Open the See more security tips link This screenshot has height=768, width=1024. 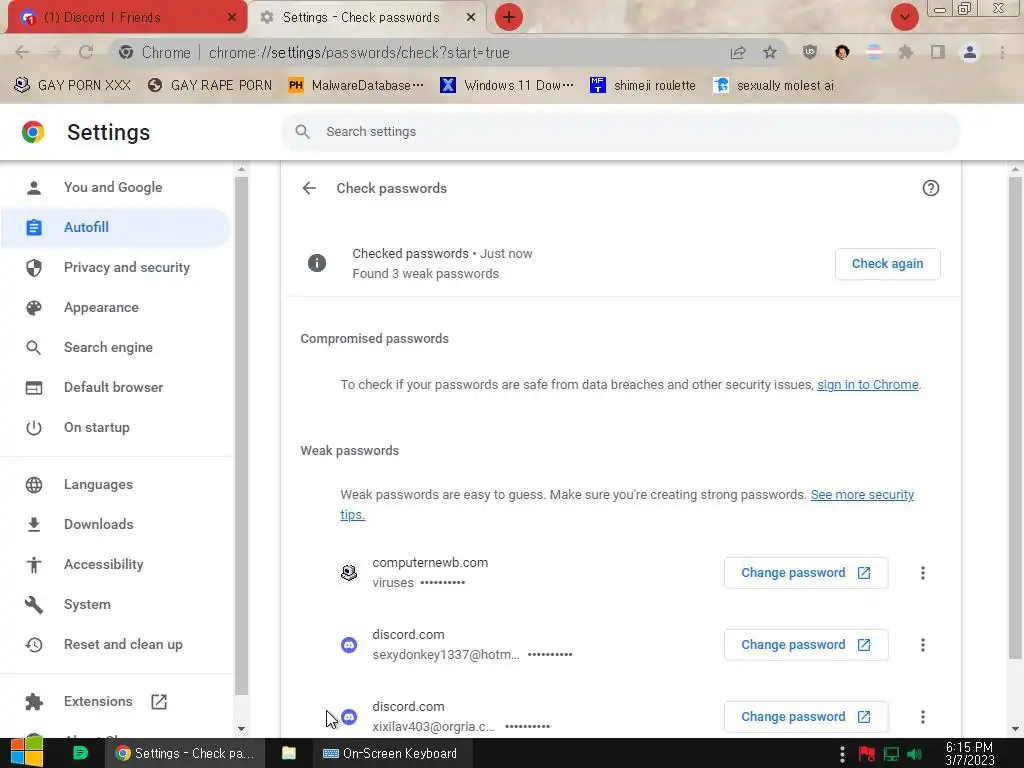(862, 495)
